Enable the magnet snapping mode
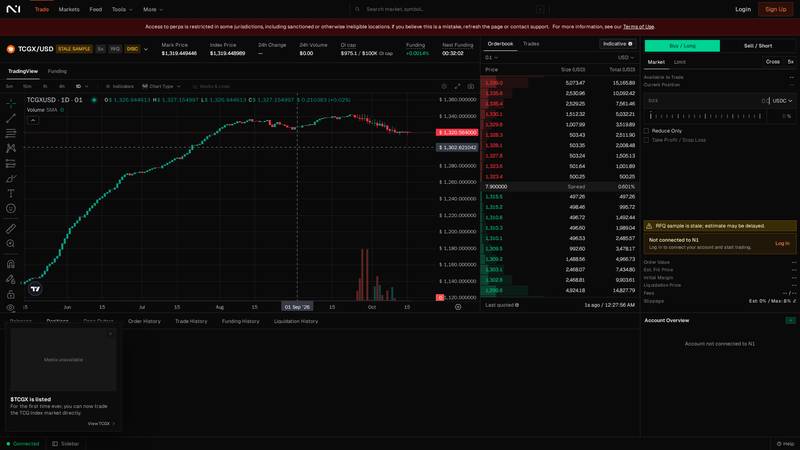Screen dimensions: 800x450 pyautogui.click(x=11, y=264)
